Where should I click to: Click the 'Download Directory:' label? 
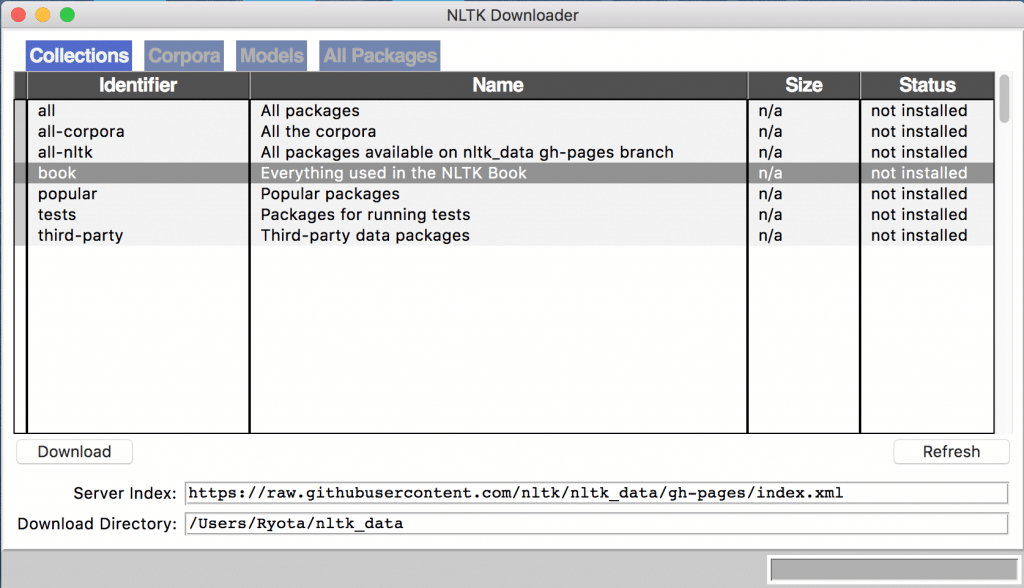point(97,524)
